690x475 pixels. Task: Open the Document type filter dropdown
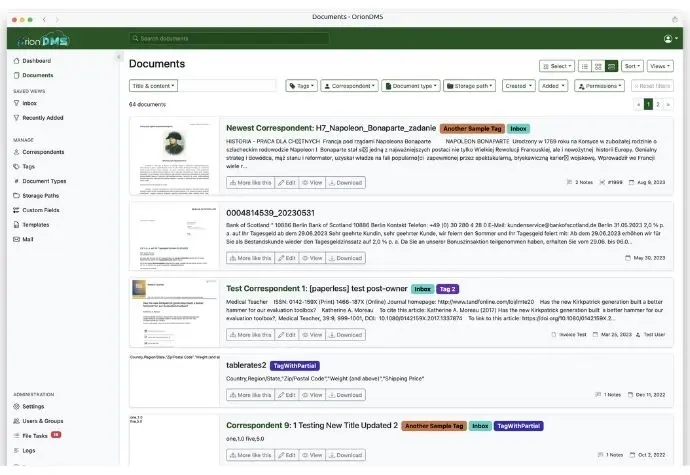(x=411, y=86)
